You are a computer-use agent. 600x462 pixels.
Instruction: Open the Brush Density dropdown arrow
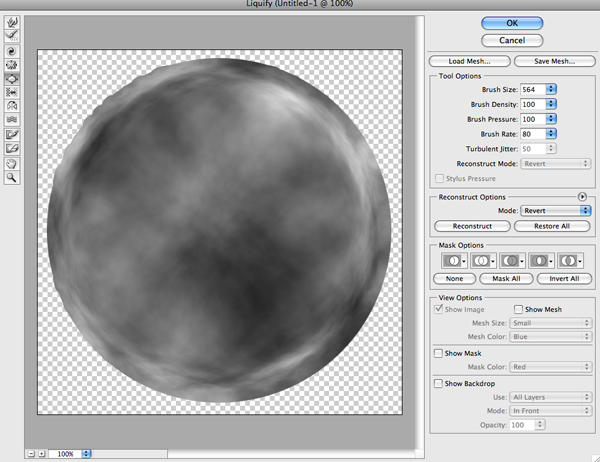coord(551,104)
